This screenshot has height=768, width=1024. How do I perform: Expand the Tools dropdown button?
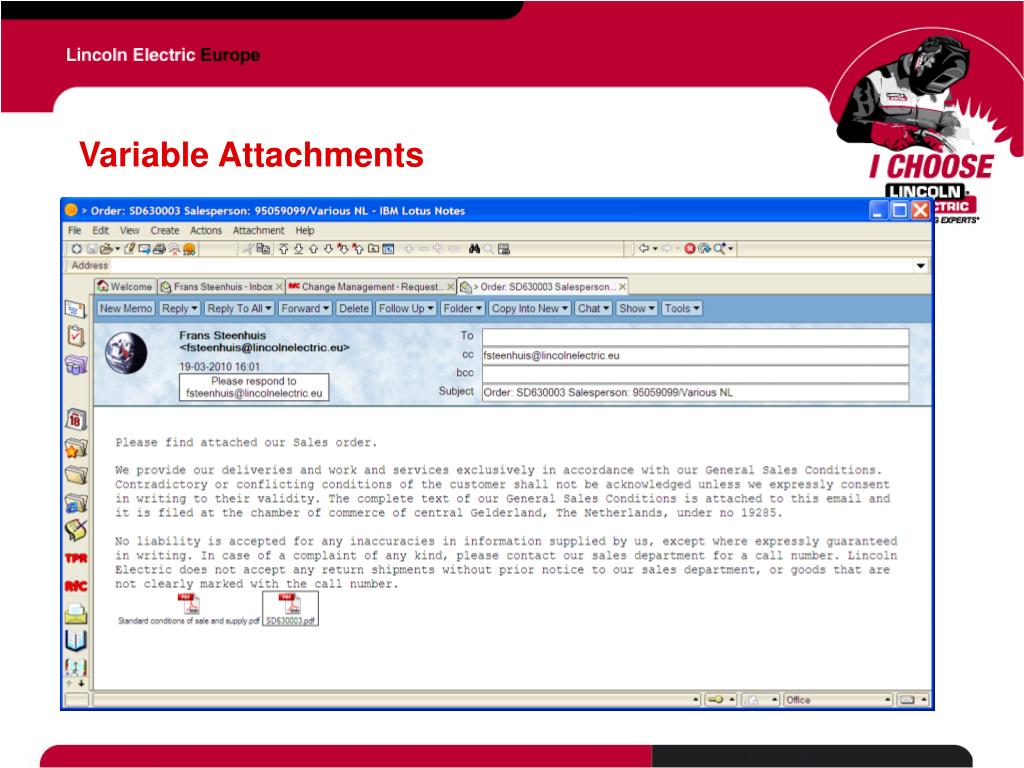[682, 308]
